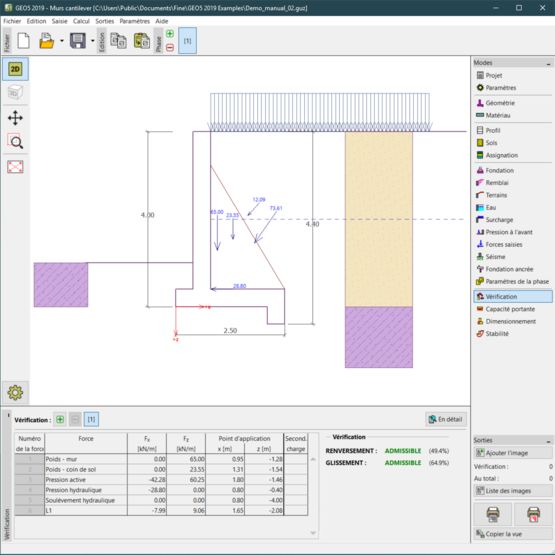Select verification tab [1] in bottom panel
The height and width of the screenshot is (555, 555).
pos(91,419)
